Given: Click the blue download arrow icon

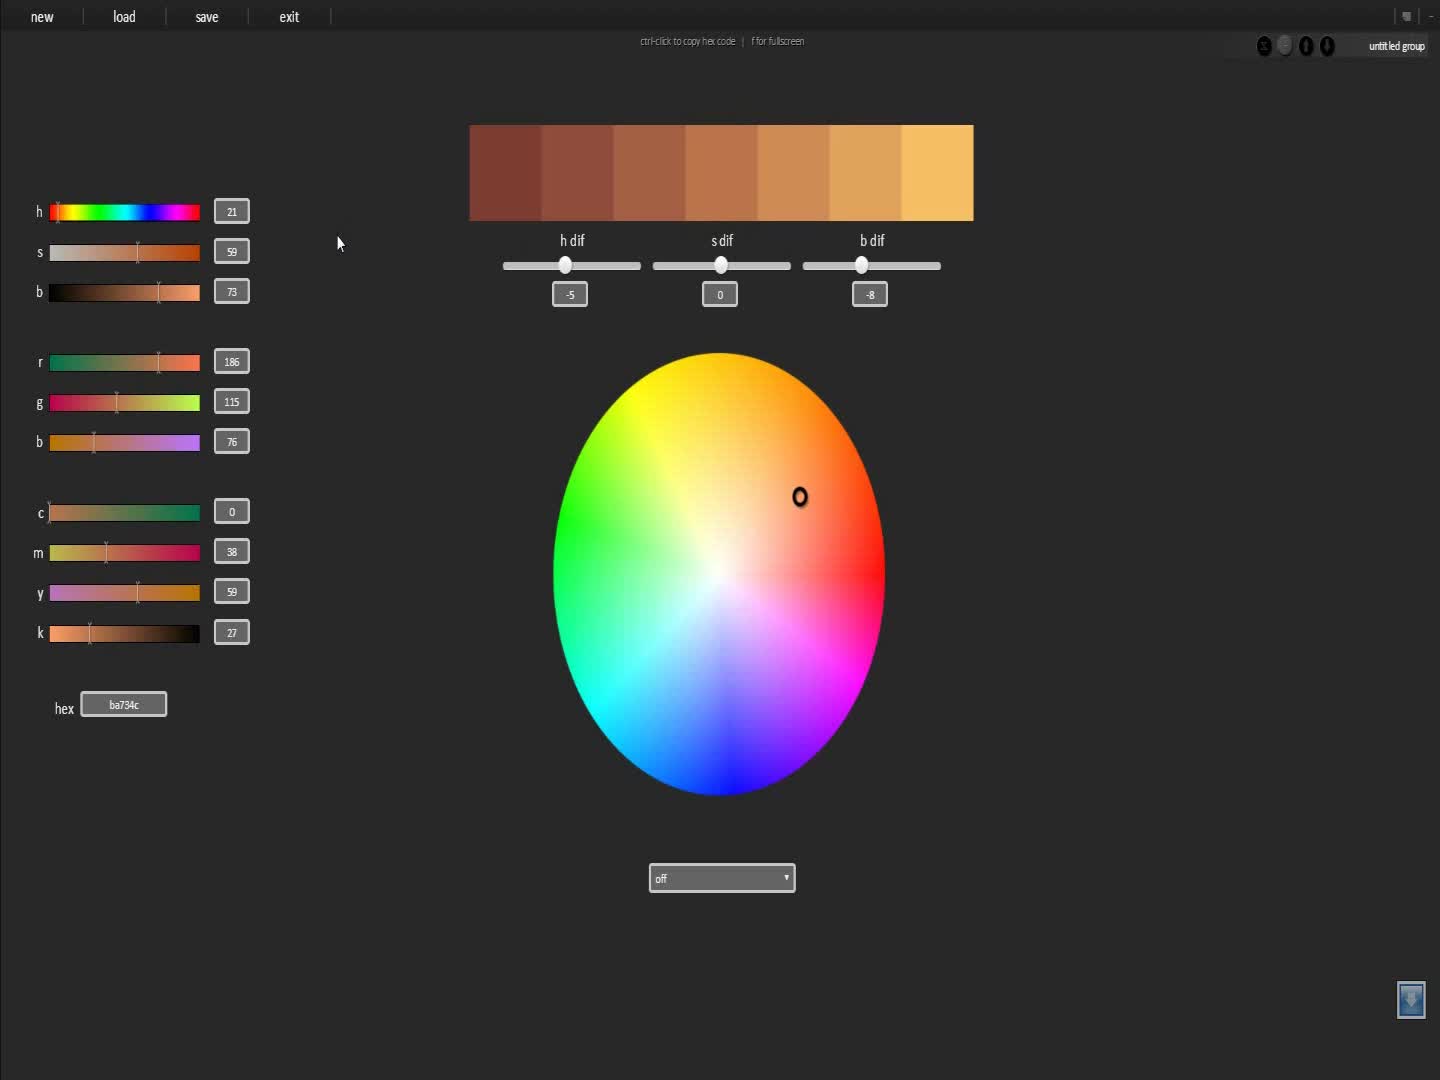Looking at the screenshot, I should (x=1410, y=1000).
